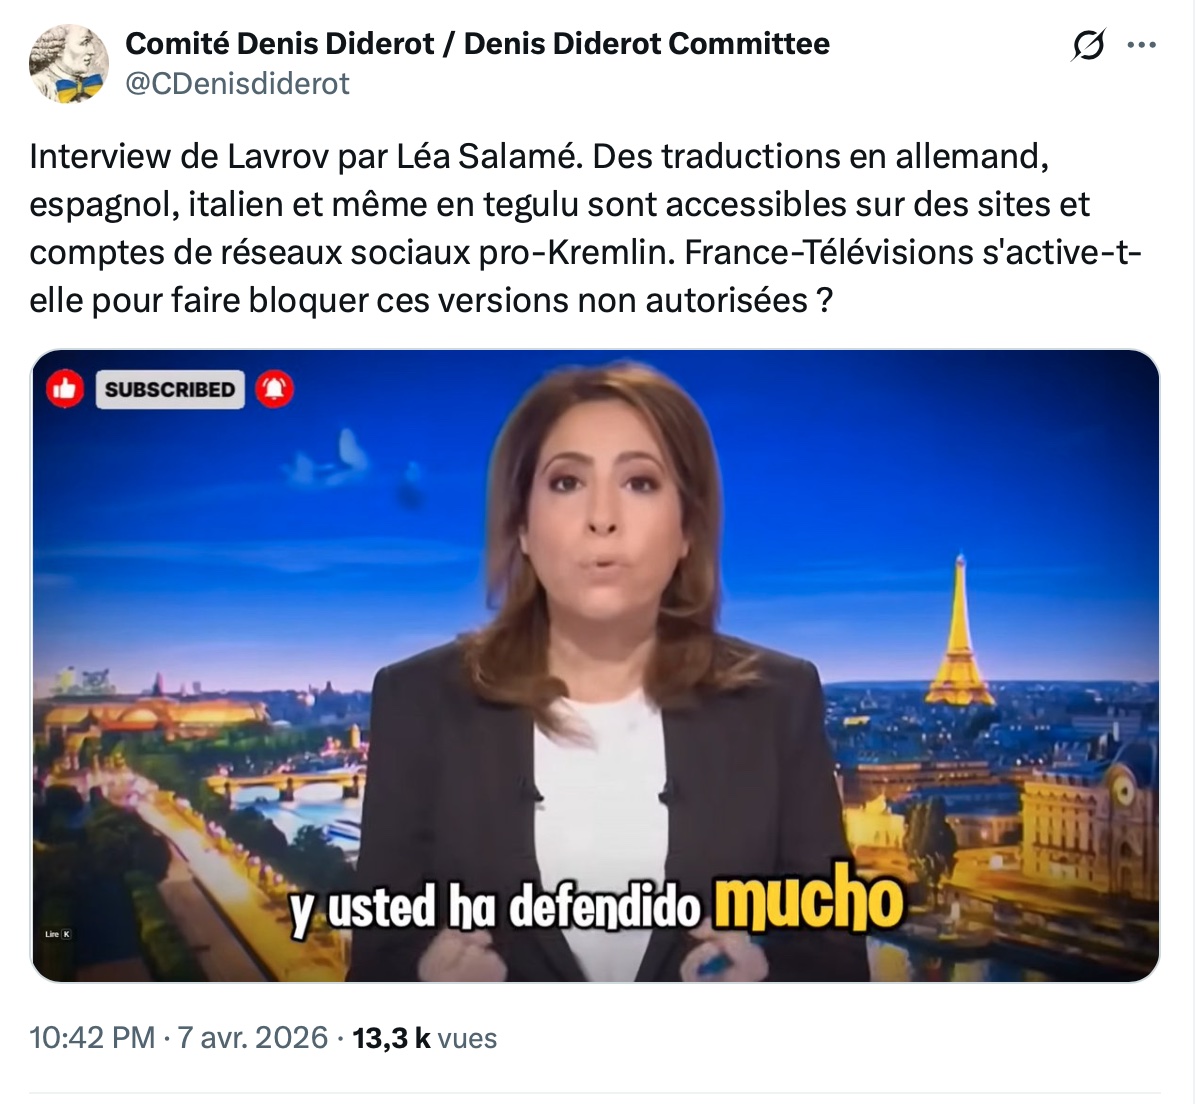
Task: Open the three-dot more options menu
Action: tap(1141, 45)
